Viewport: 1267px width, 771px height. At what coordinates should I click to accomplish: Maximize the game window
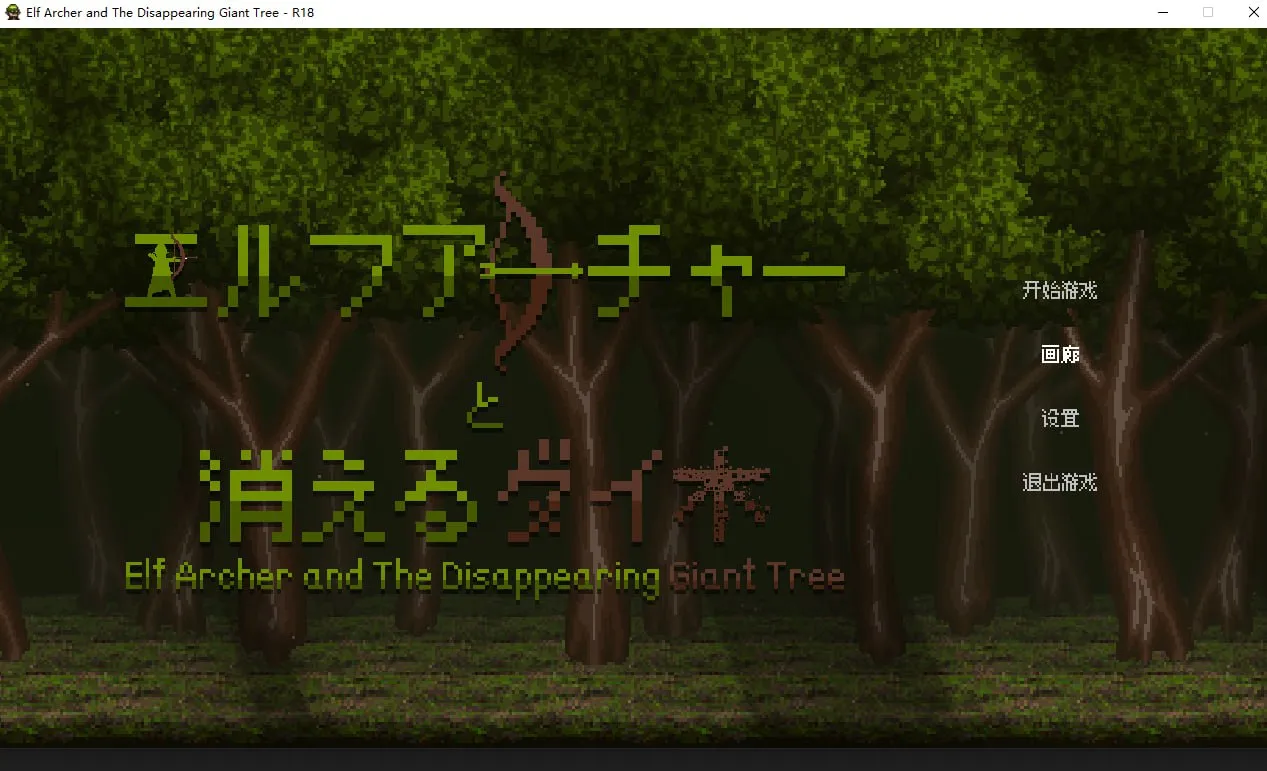[1208, 13]
